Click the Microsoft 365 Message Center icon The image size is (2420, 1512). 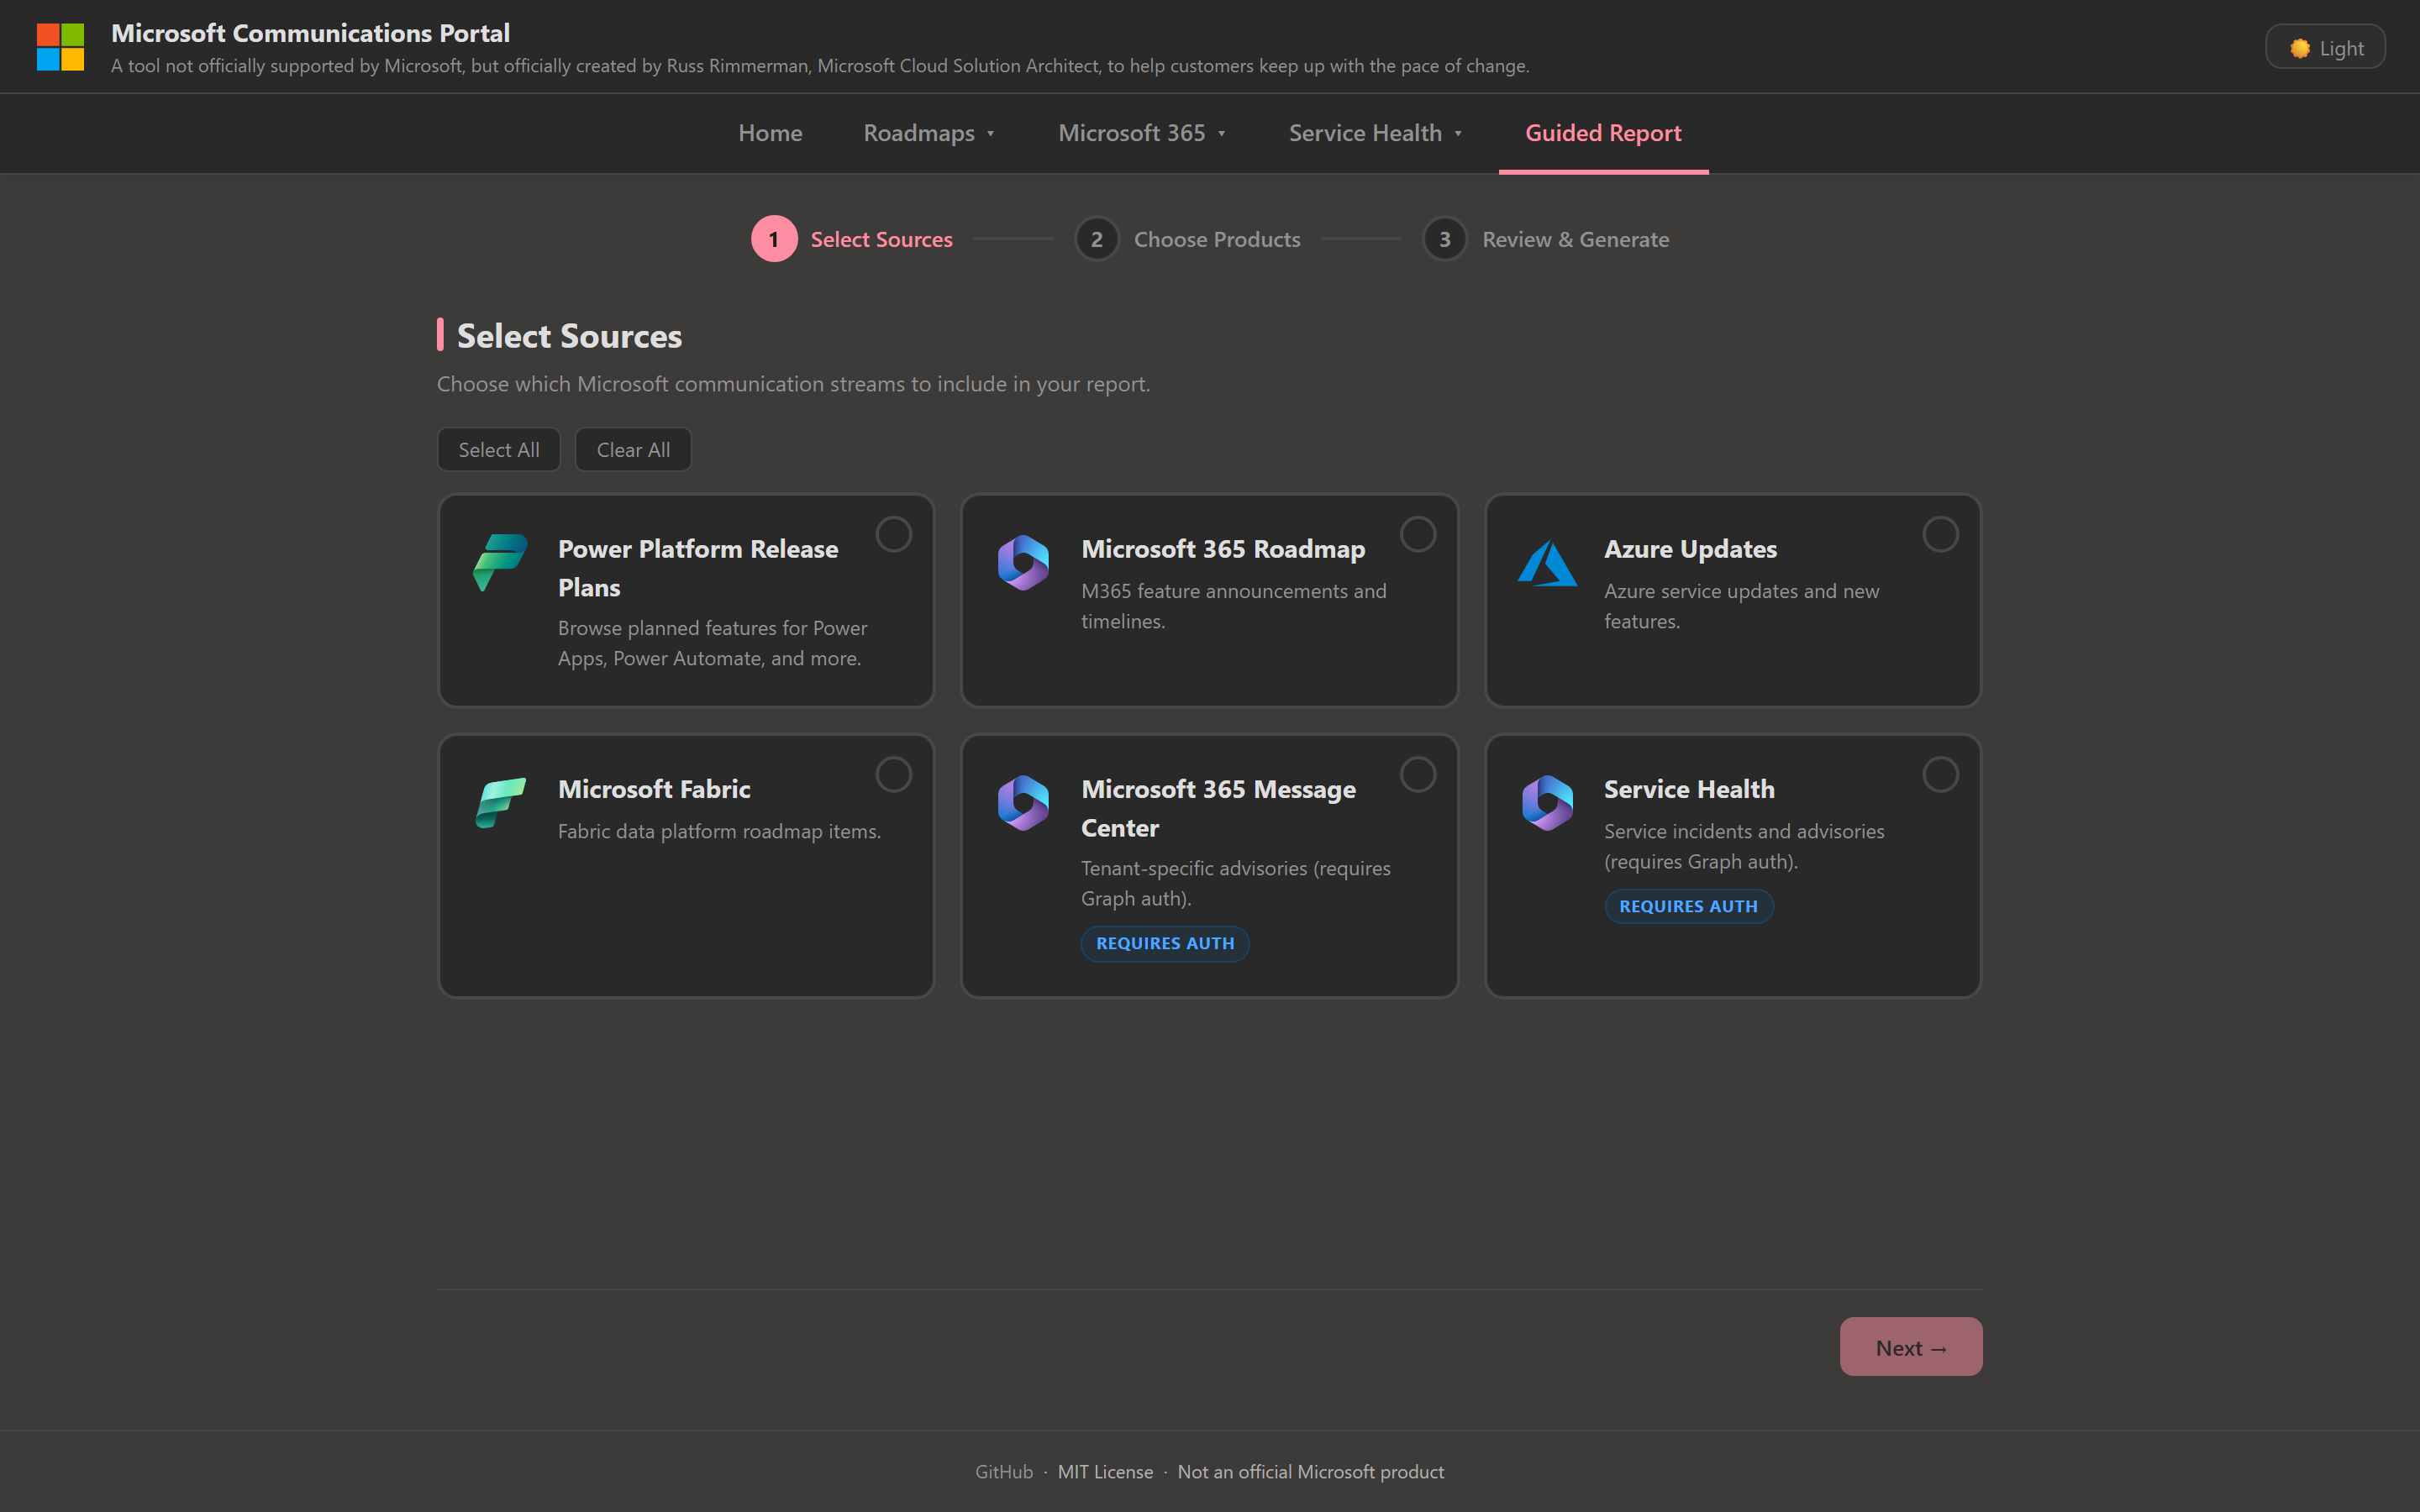1023,802
